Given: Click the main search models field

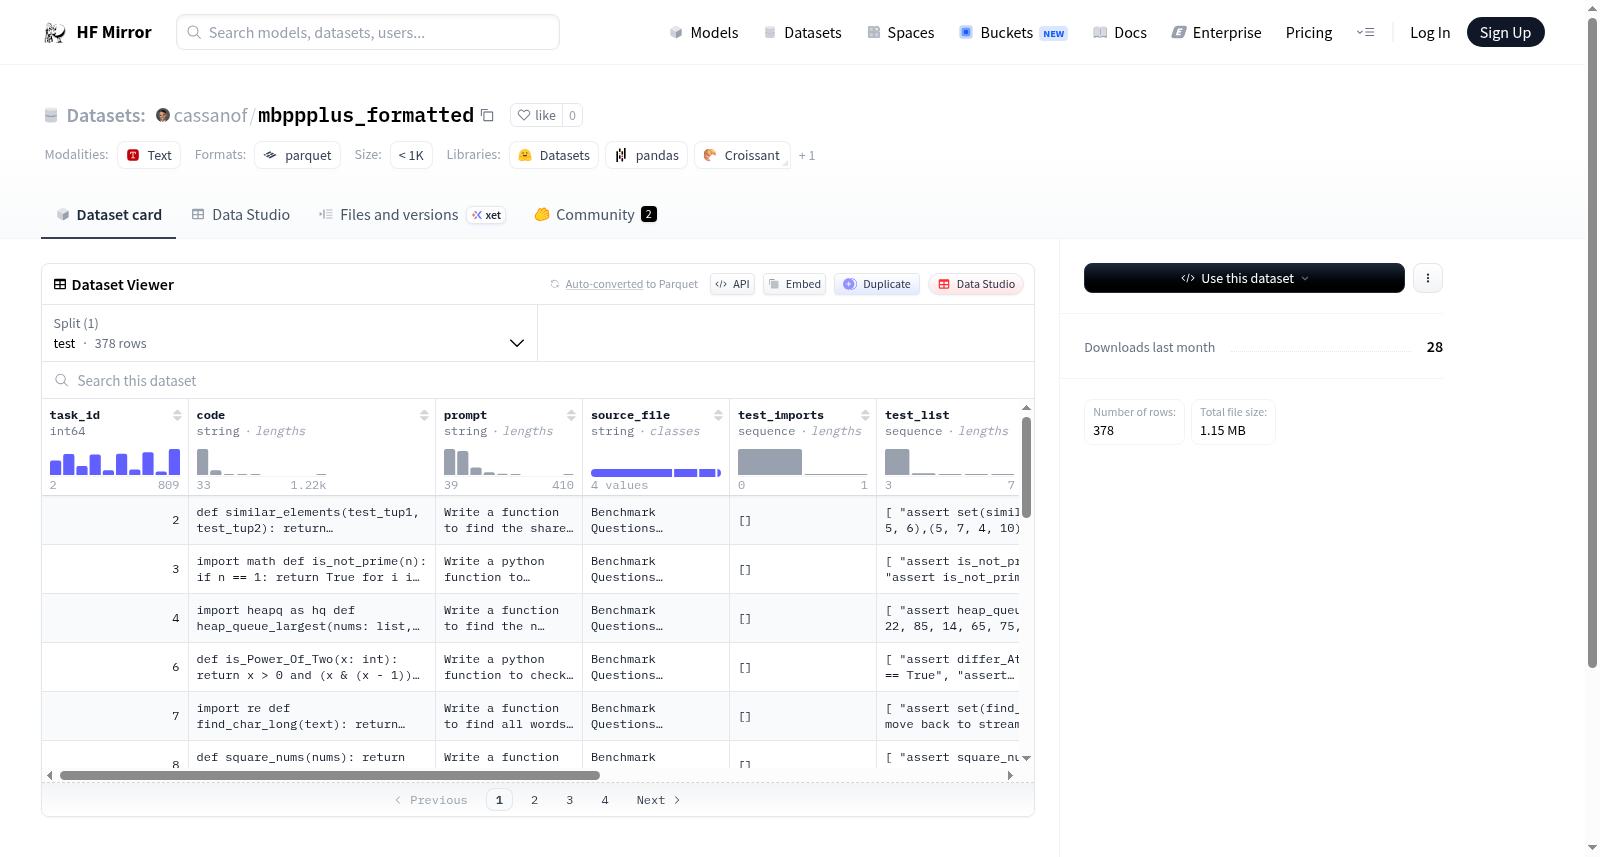Looking at the screenshot, I should pyautogui.click(x=368, y=32).
